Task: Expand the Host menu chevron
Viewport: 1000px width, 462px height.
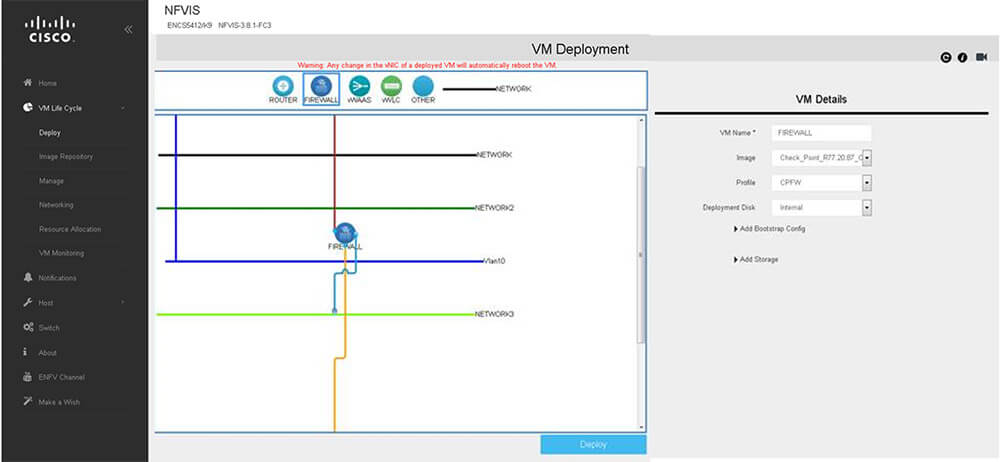Action: (122, 302)
